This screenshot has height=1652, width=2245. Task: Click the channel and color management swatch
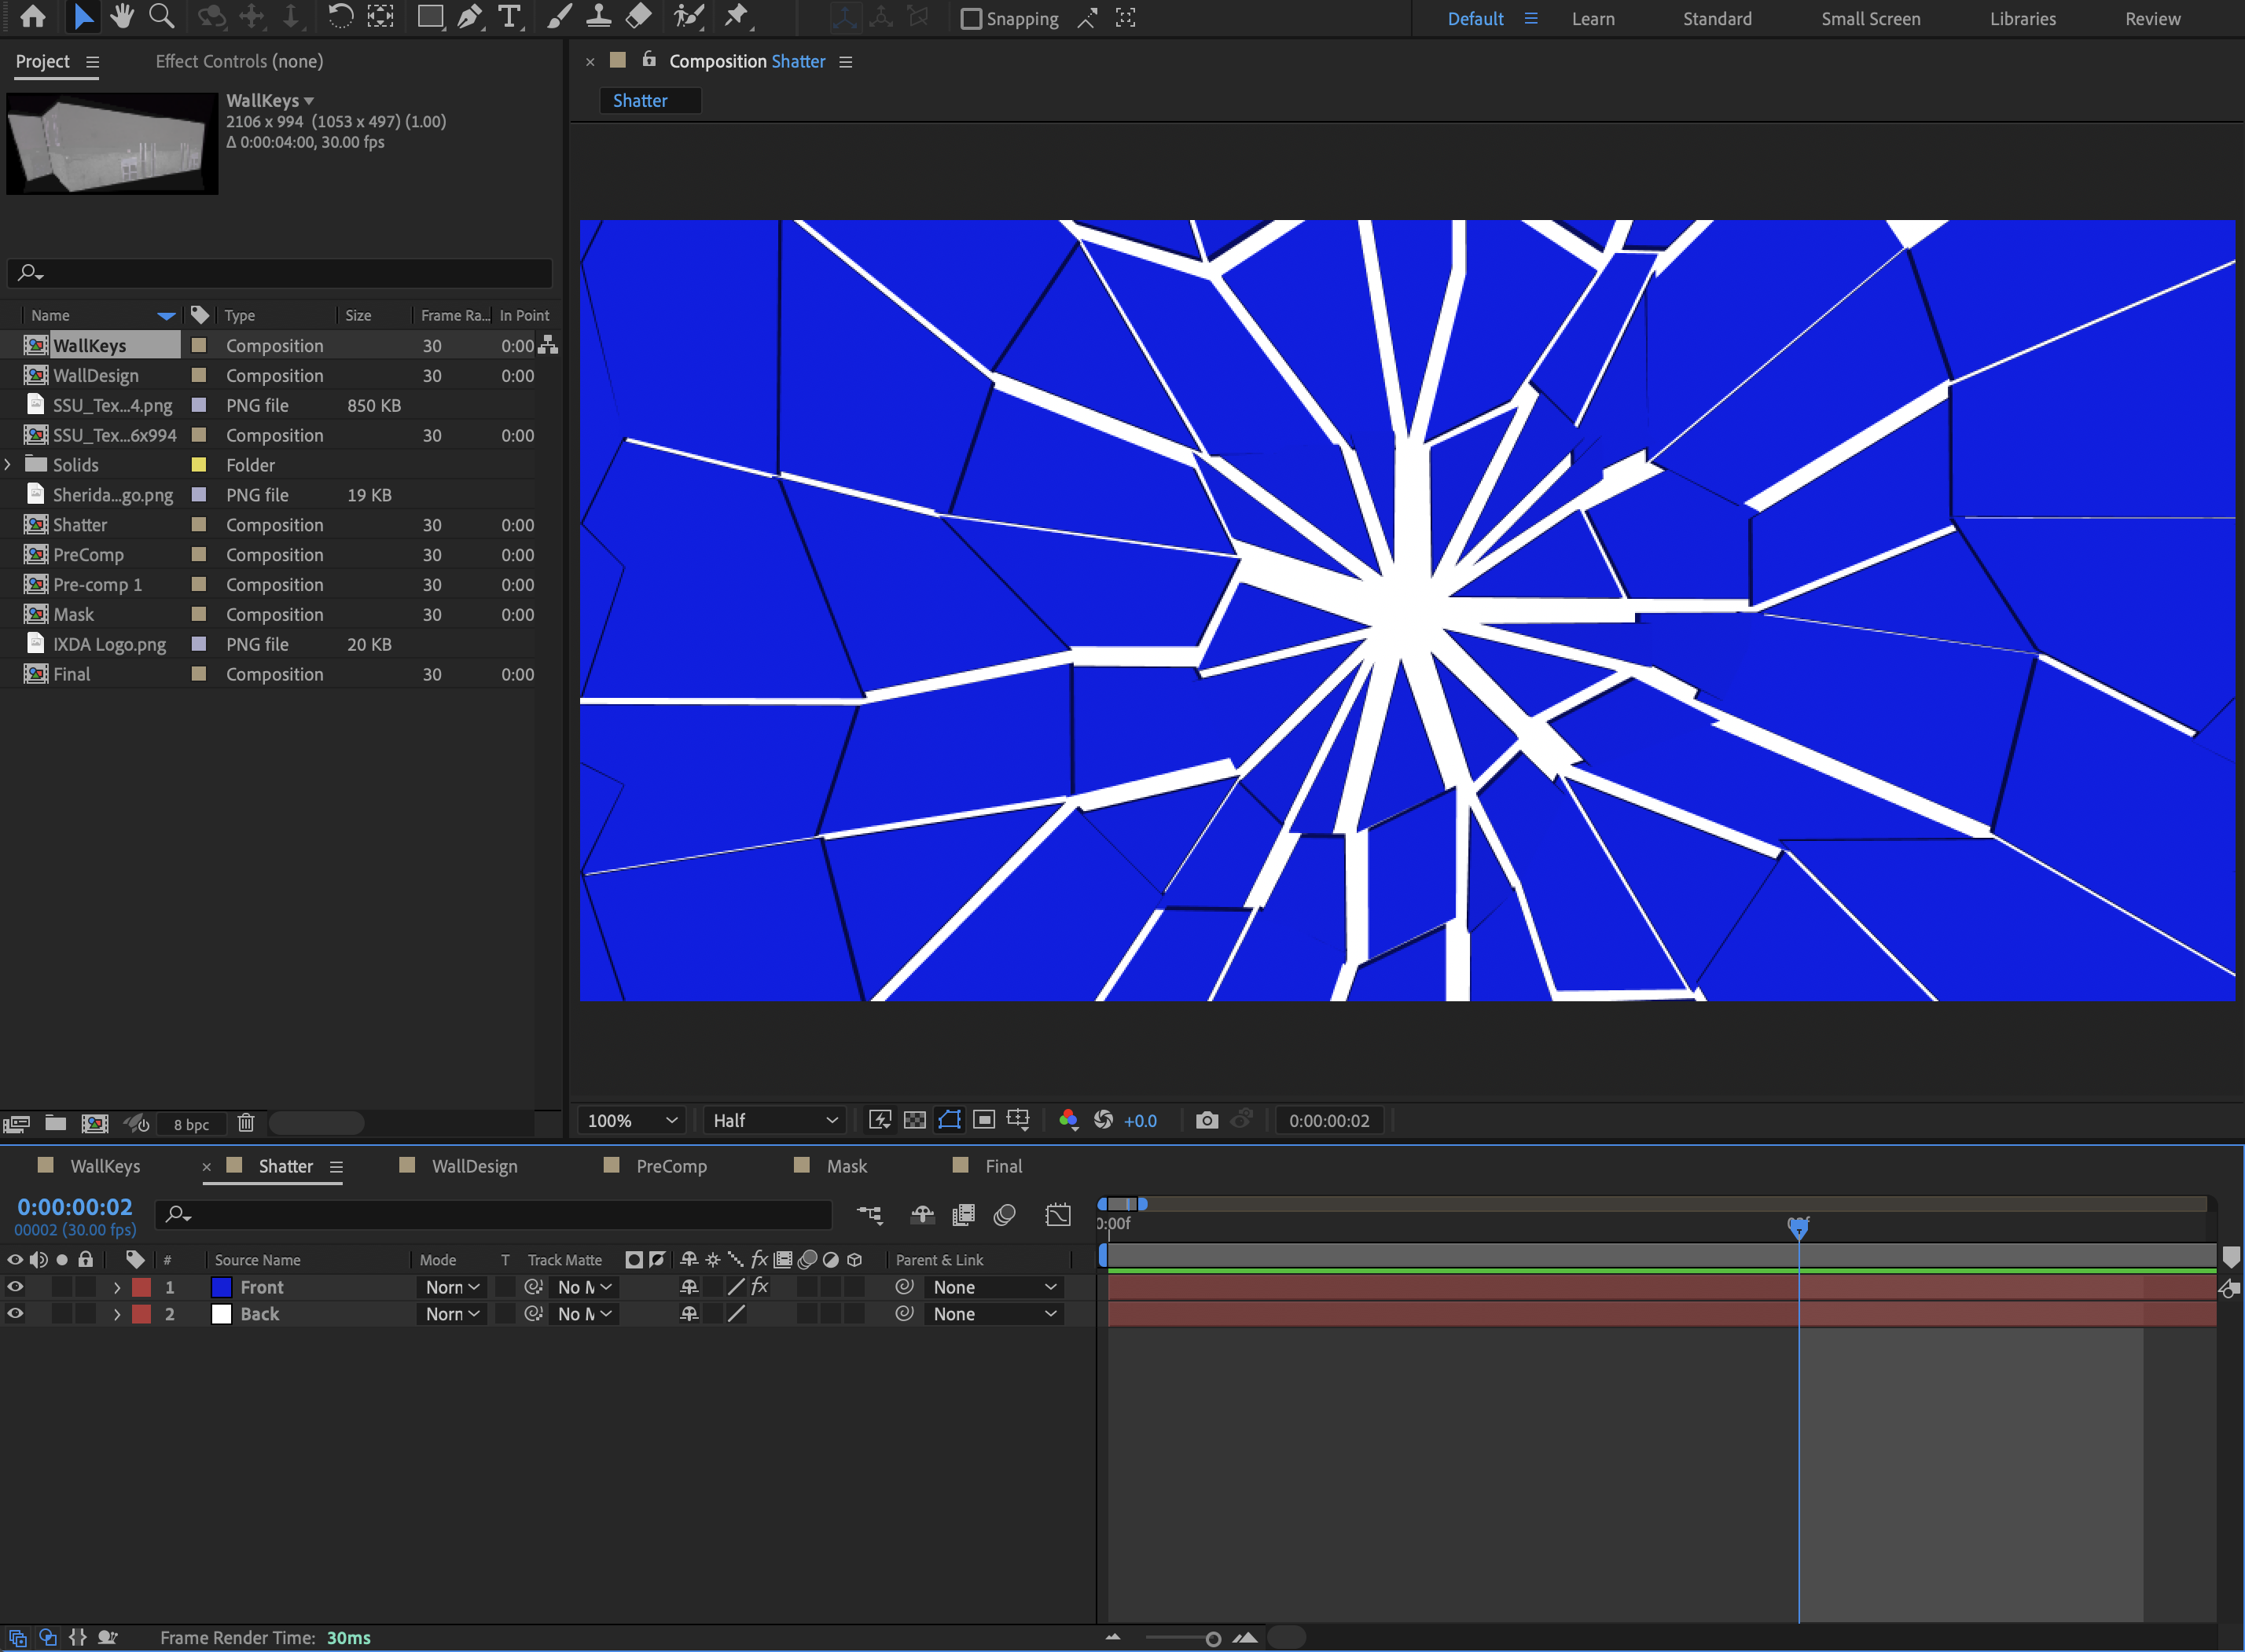[1069, 1120]
